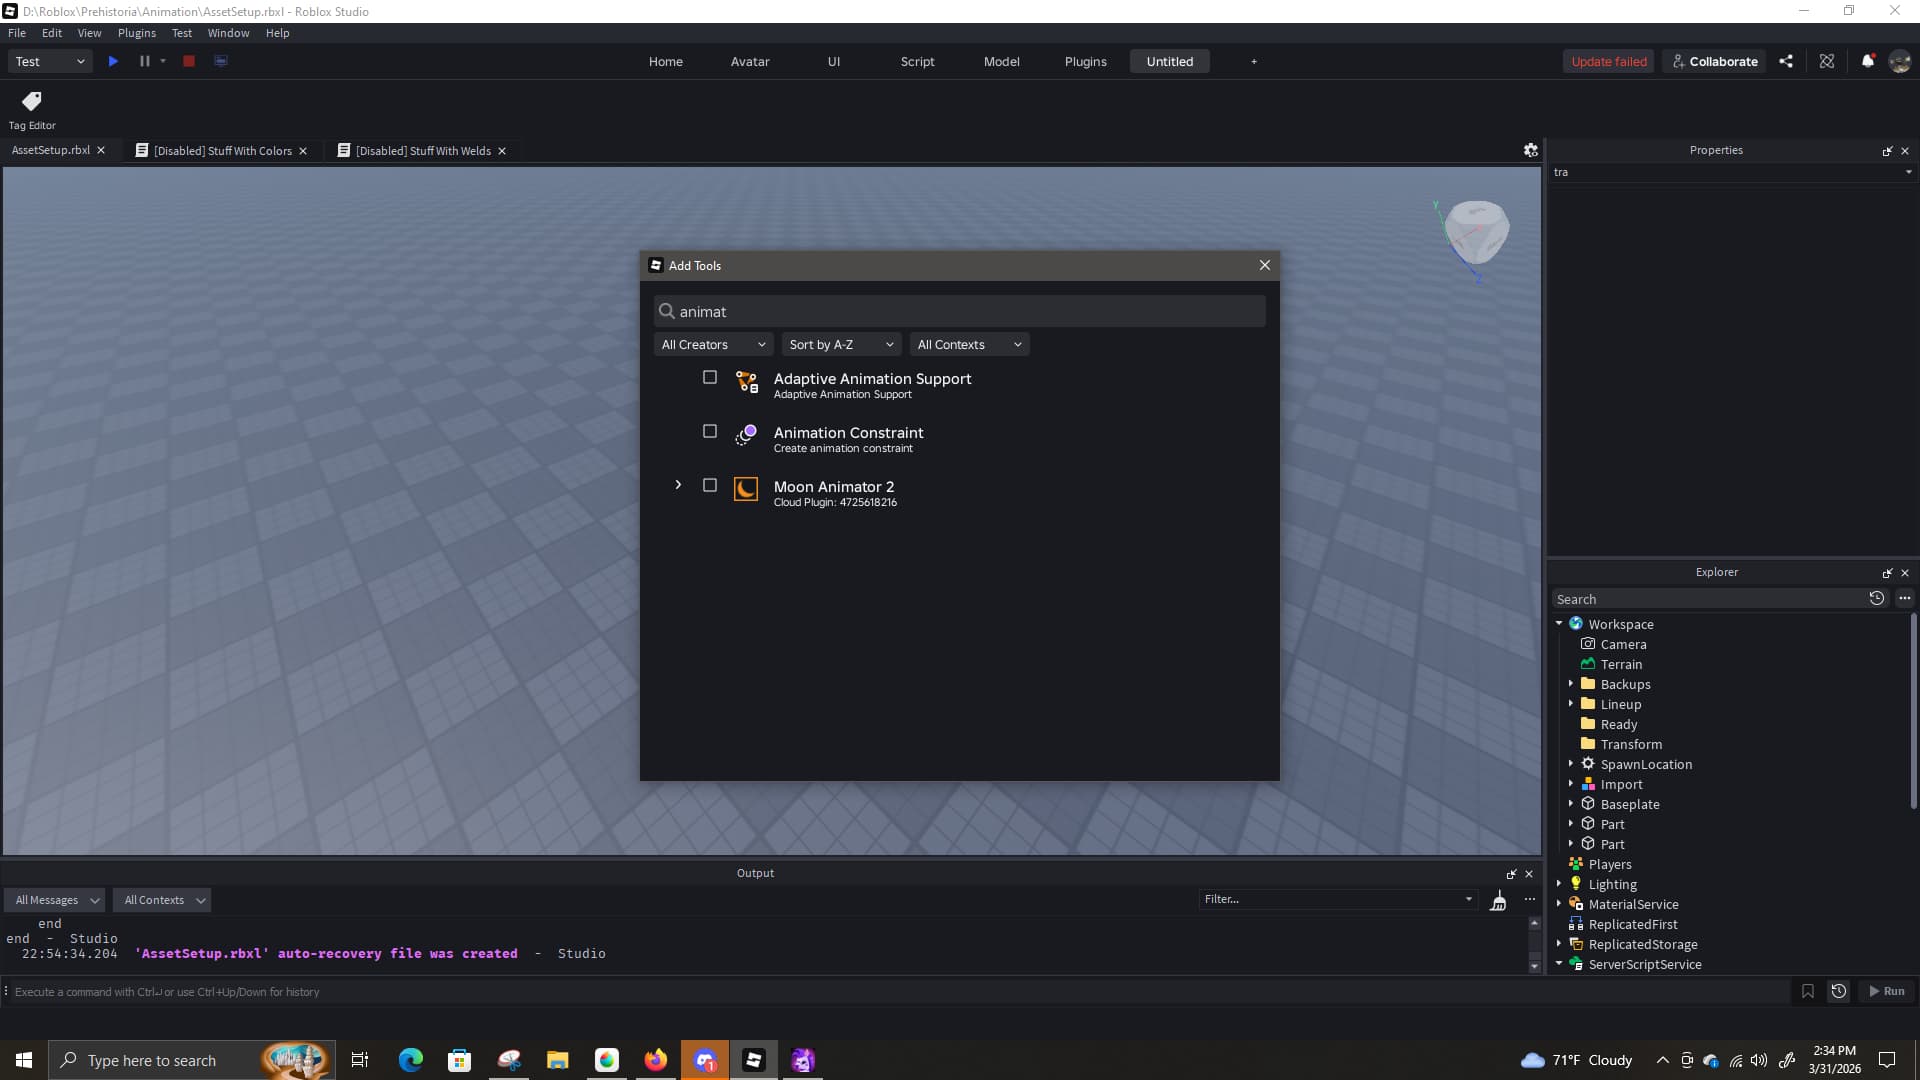Stop the test with the red stop button

(188, 61)
